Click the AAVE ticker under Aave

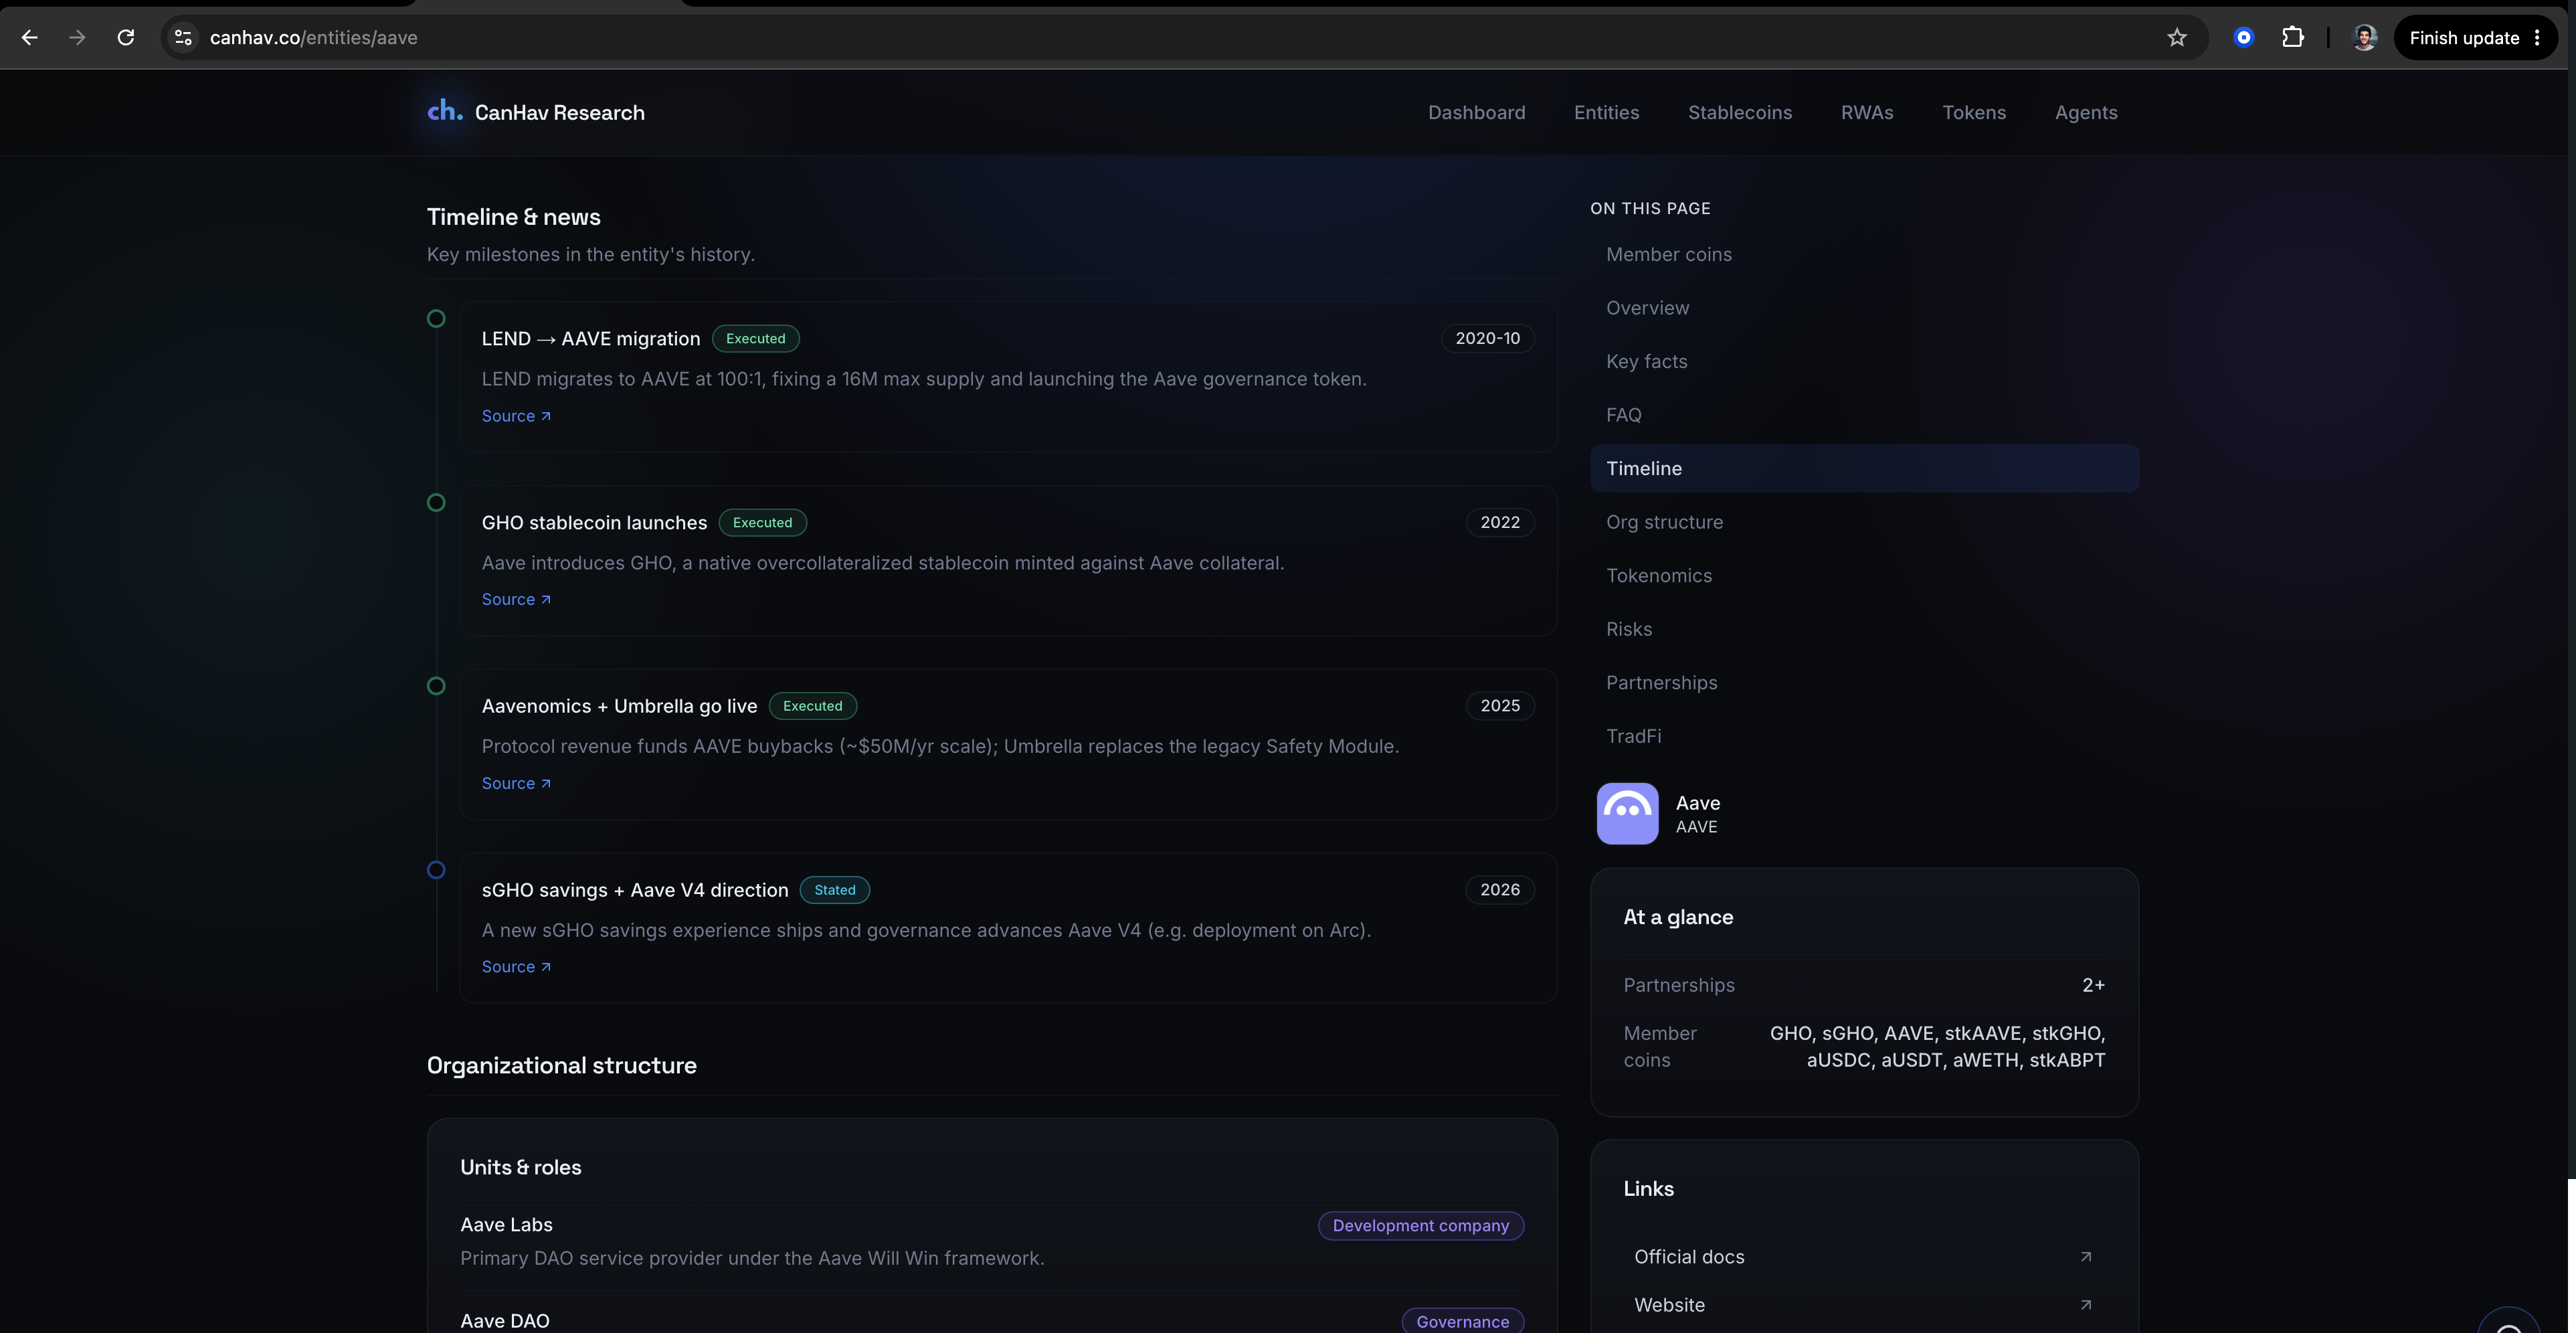[1696, 827]
